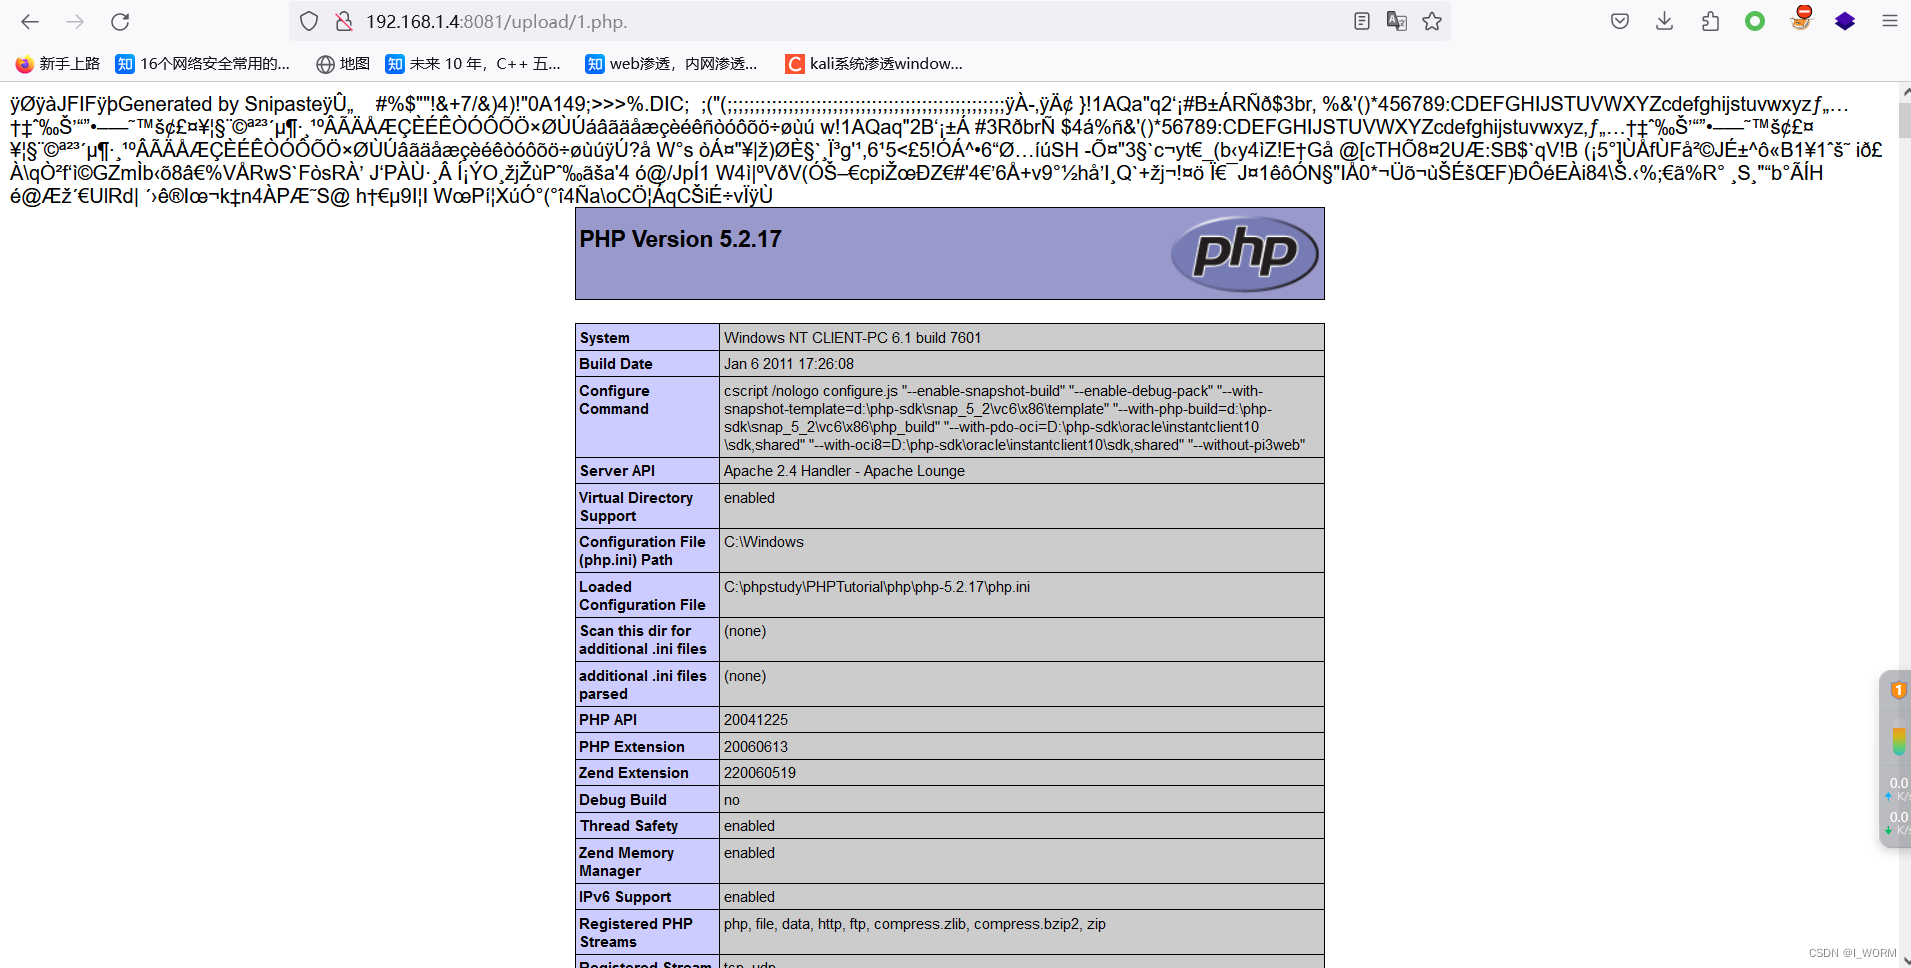The height and width of the screenshot is (968, 1911).
Task: Open the Firefox hamburger menu
Action: [x=1890, y=21]
